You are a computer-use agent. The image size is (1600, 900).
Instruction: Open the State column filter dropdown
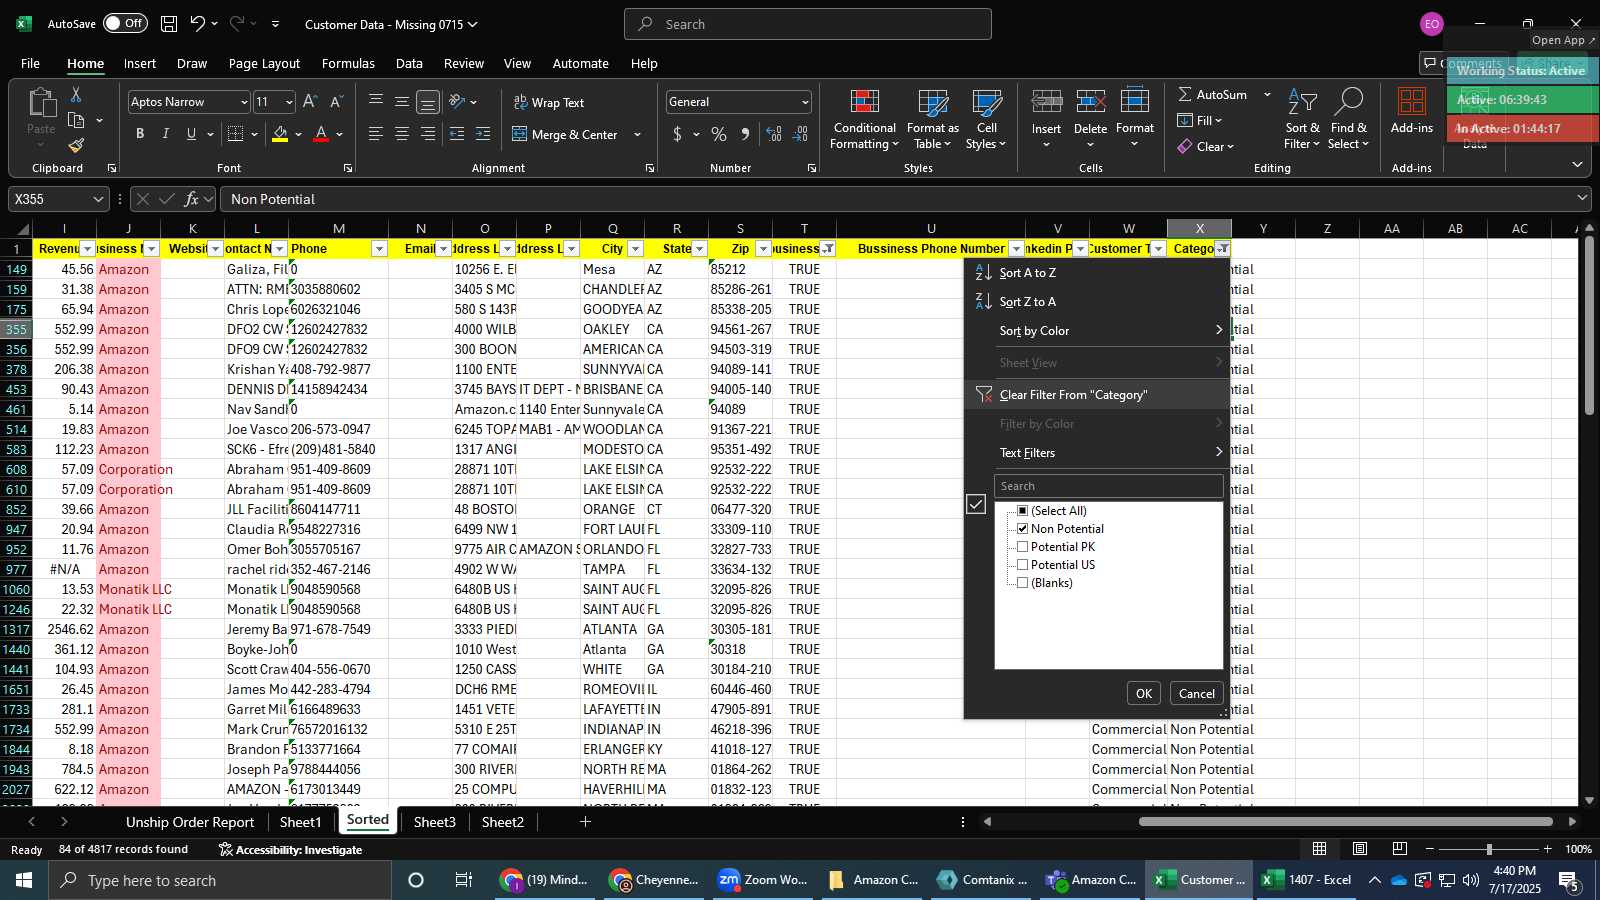point(699,249)
